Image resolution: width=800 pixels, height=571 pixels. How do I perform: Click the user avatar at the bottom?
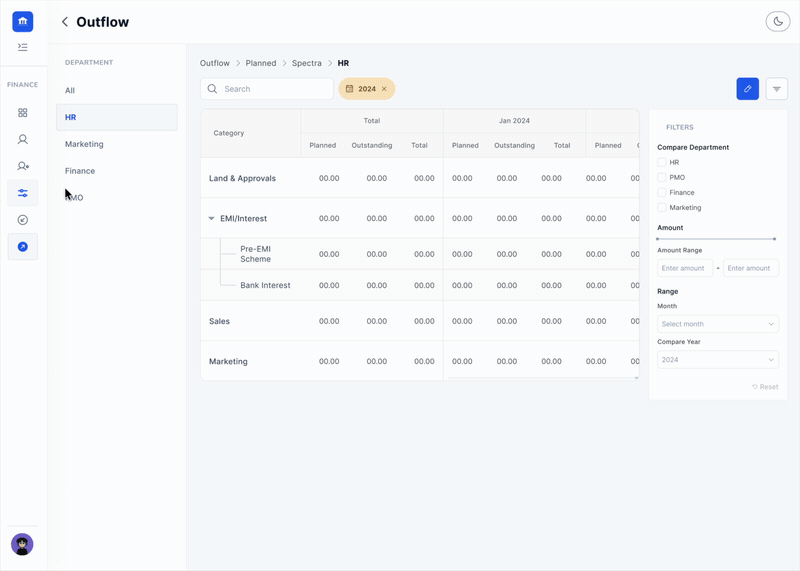[x=22, y=544]
